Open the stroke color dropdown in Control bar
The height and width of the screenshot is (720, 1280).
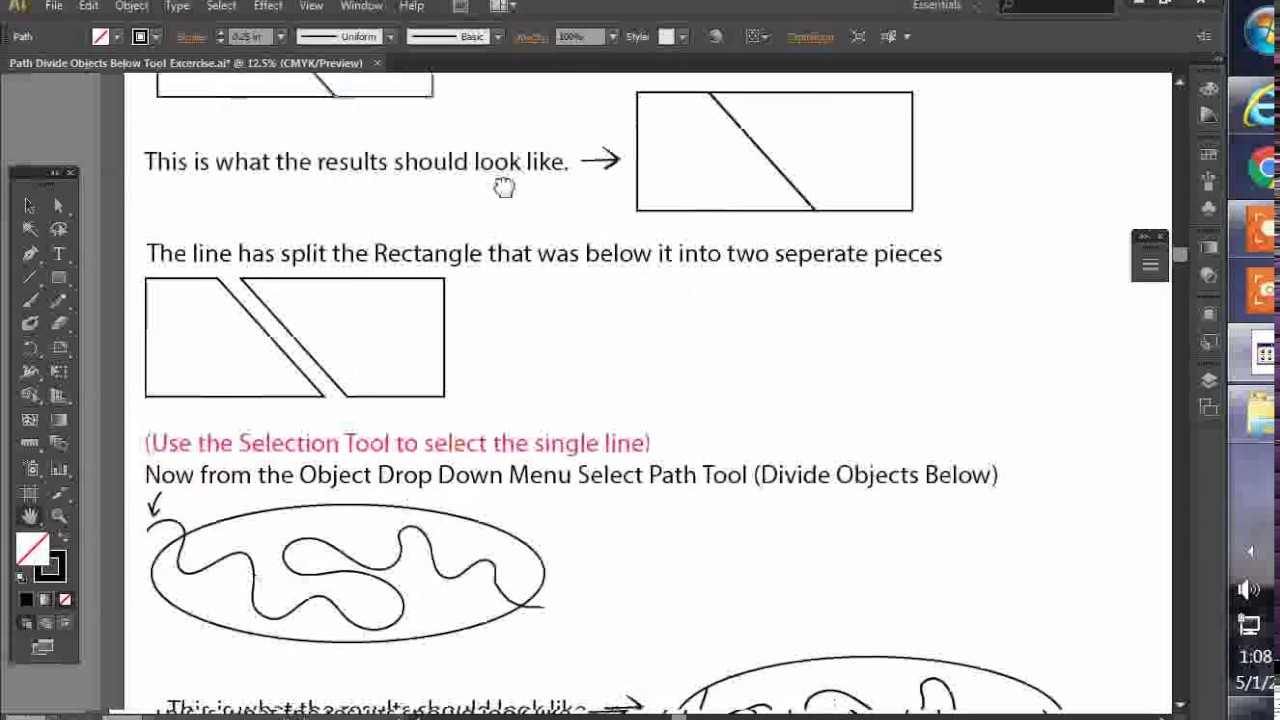[x=156, y=37]
